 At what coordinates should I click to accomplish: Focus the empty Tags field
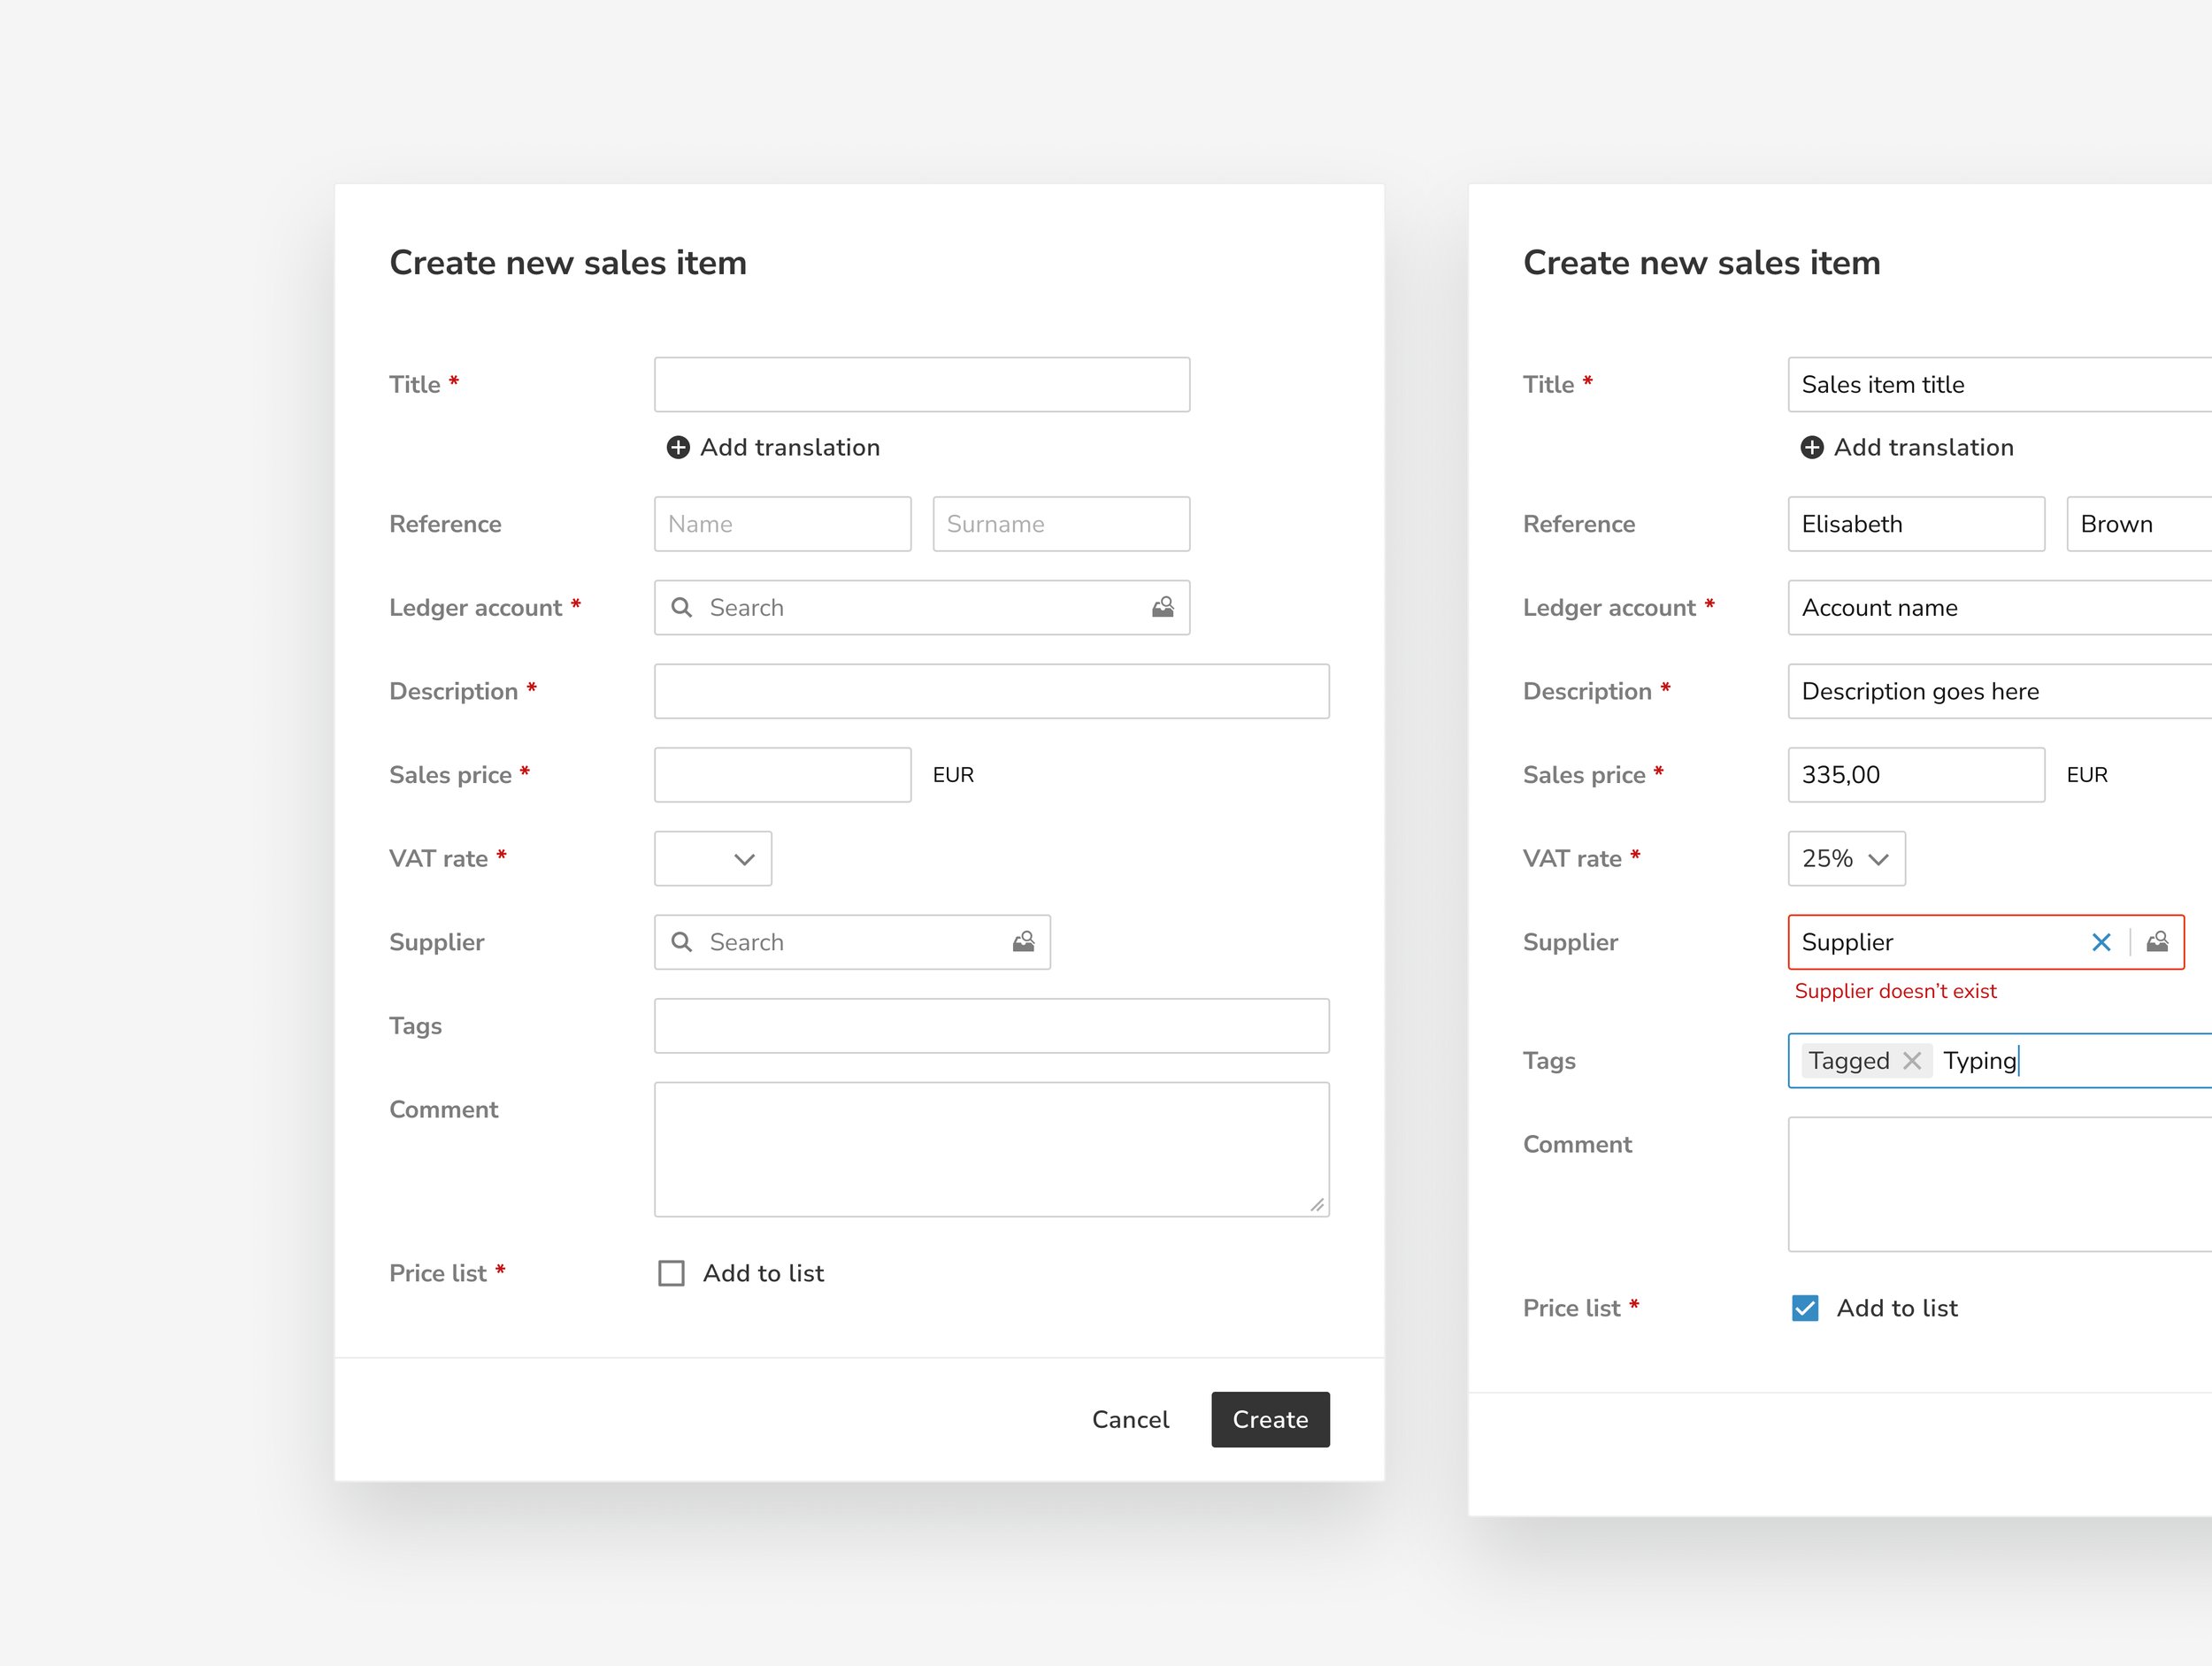click(992, 1026)
